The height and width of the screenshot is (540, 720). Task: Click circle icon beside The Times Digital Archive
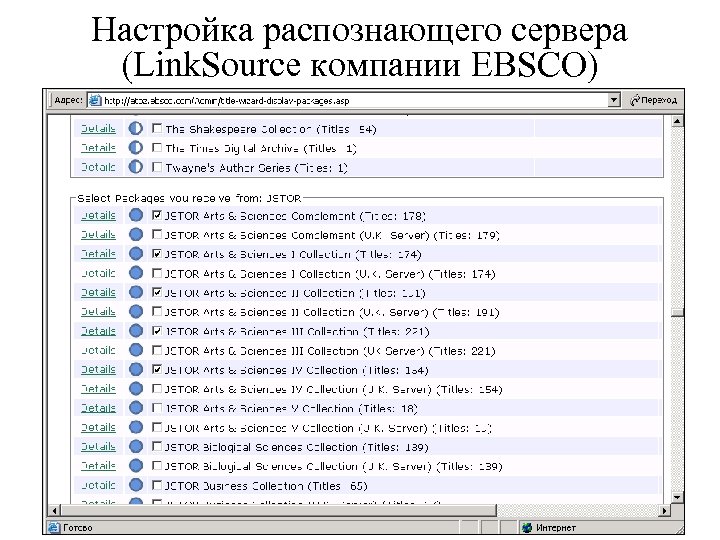click(x=135, y=148)
